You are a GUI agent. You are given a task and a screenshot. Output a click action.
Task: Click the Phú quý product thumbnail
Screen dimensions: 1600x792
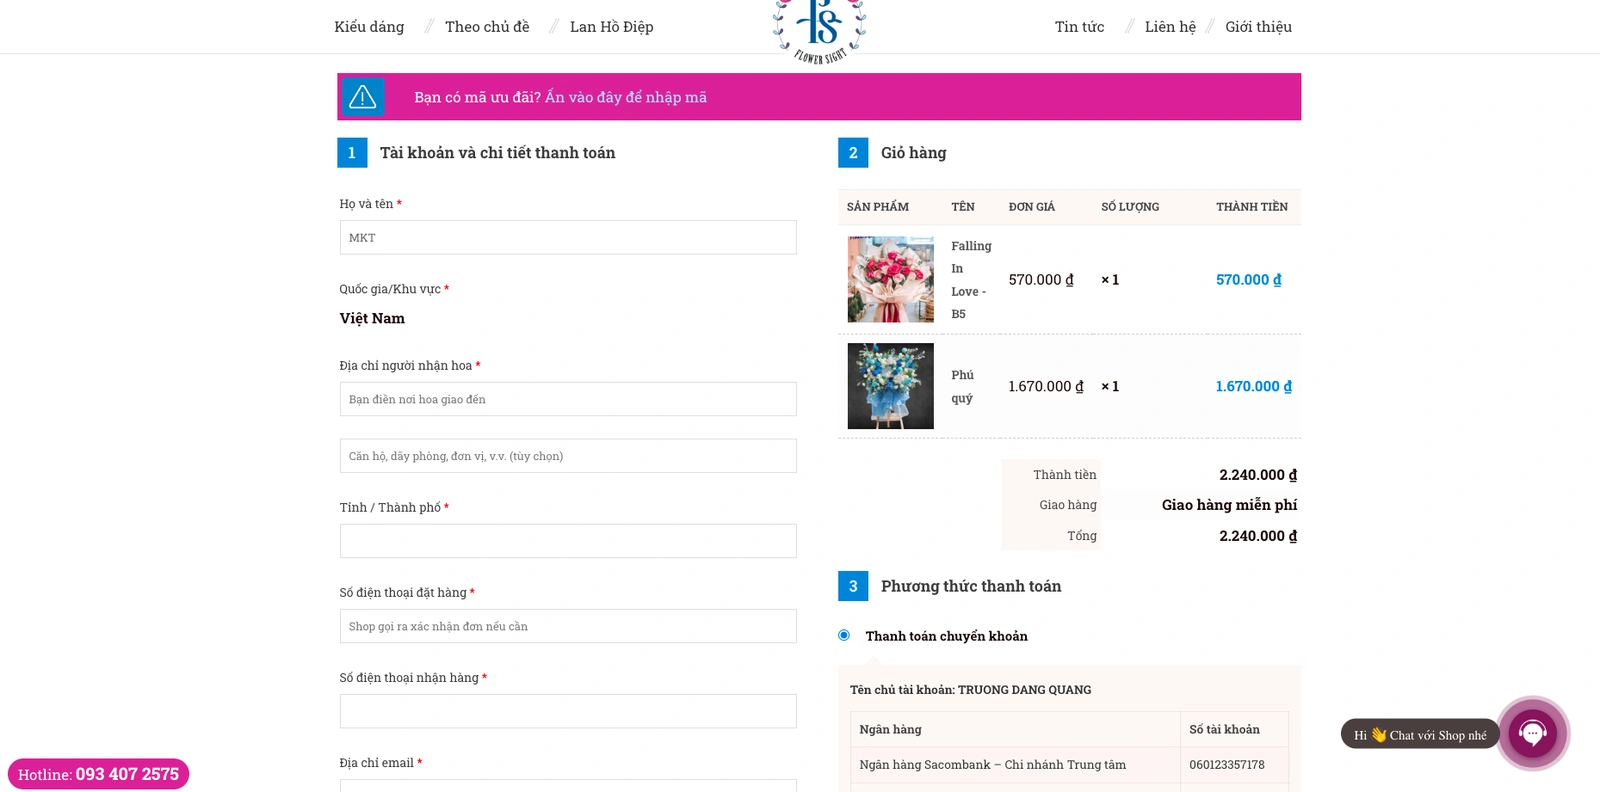[890, 386]
